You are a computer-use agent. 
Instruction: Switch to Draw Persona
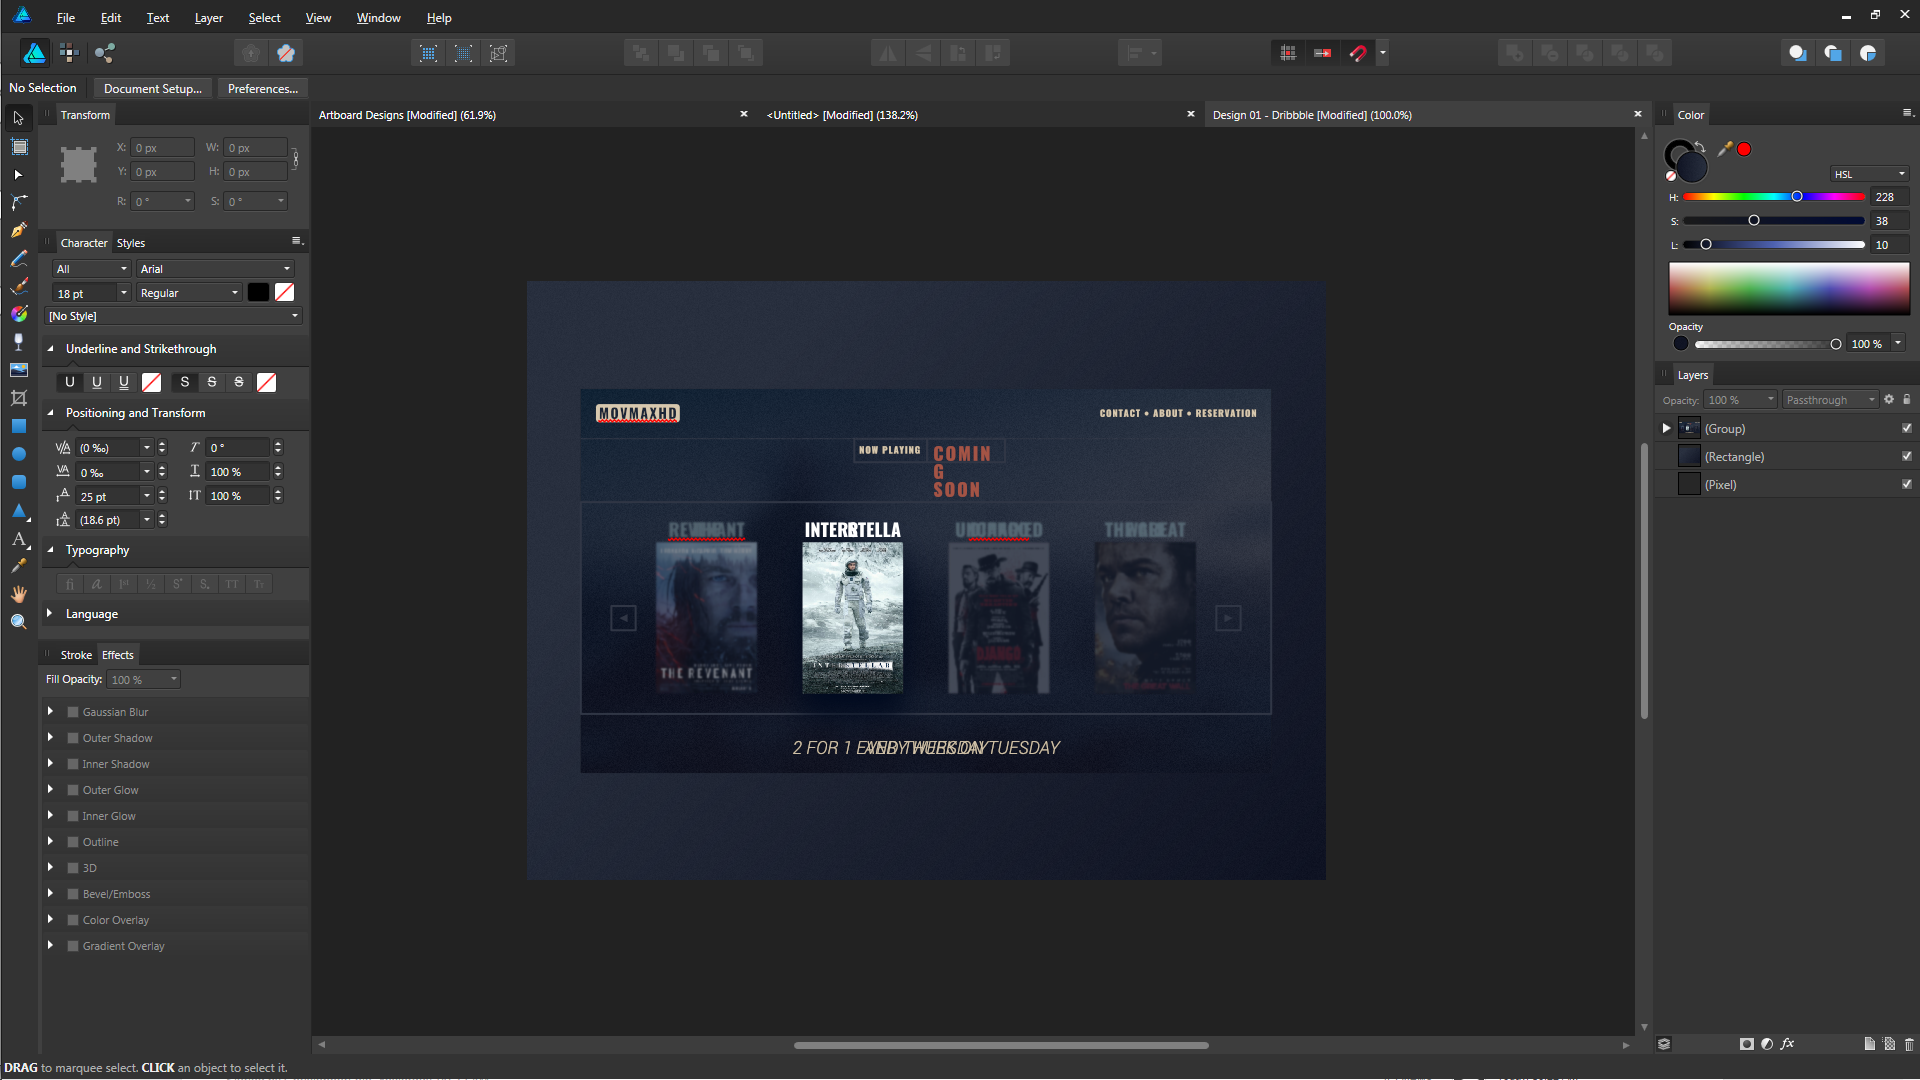click(x=34, y=53)
